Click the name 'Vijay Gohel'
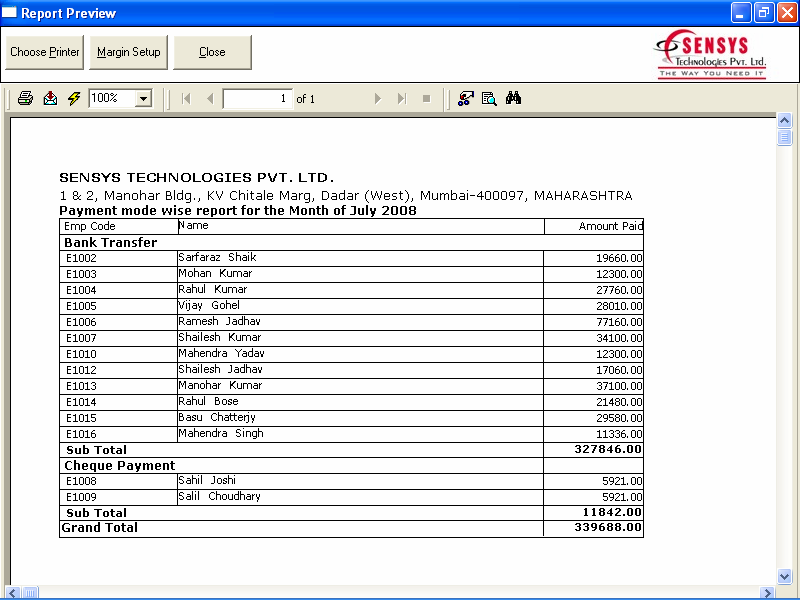The image size is (800, 600). click(209, 305)
